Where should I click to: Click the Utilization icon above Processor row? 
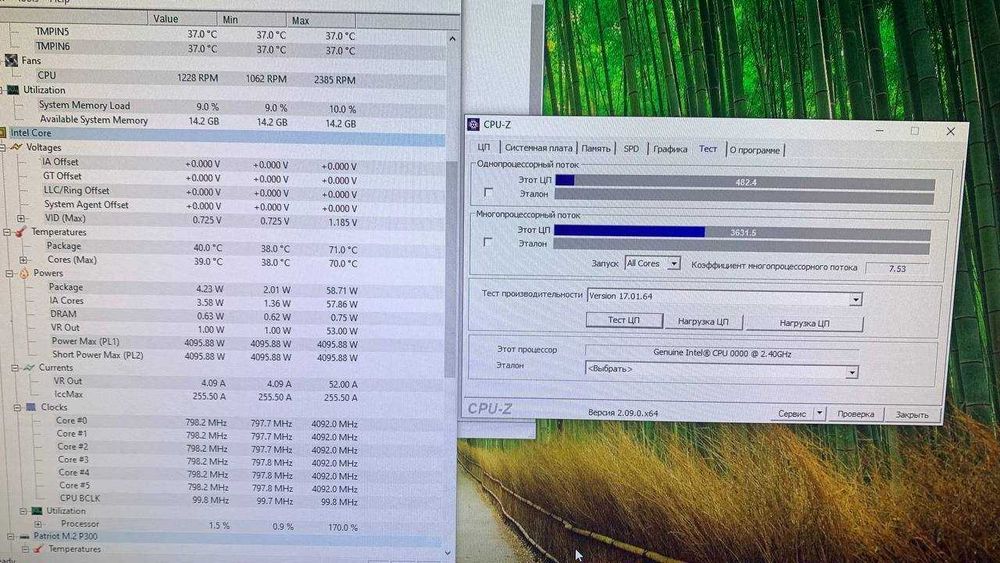tap(37, 511)
